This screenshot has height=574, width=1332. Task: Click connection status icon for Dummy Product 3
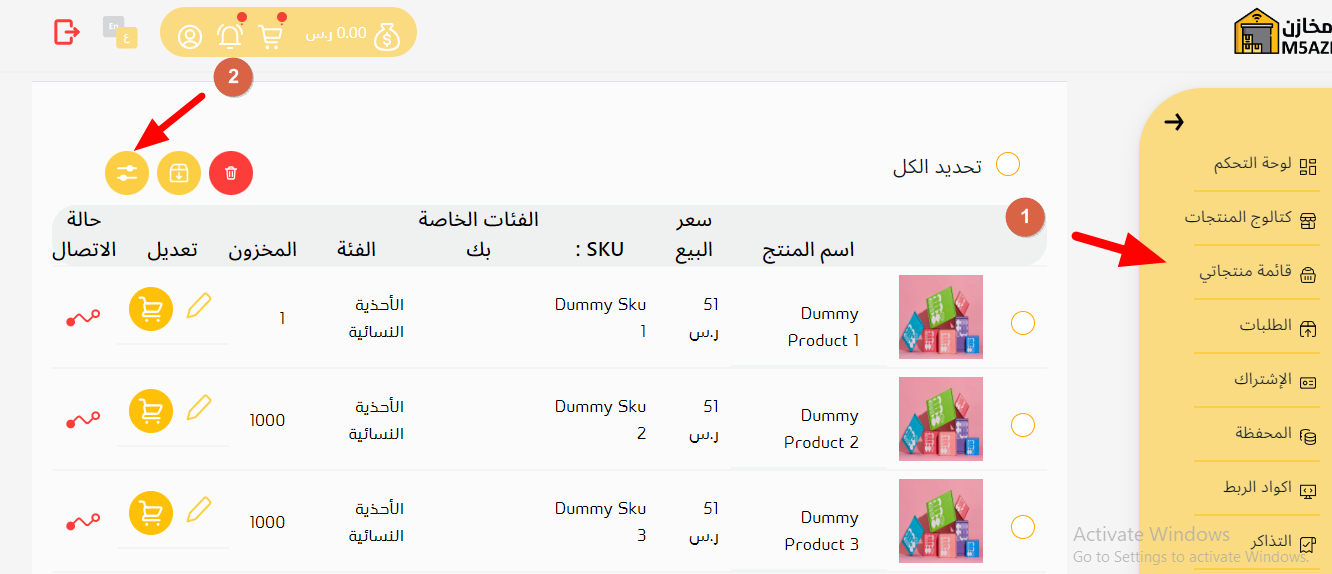click(84, 522)
